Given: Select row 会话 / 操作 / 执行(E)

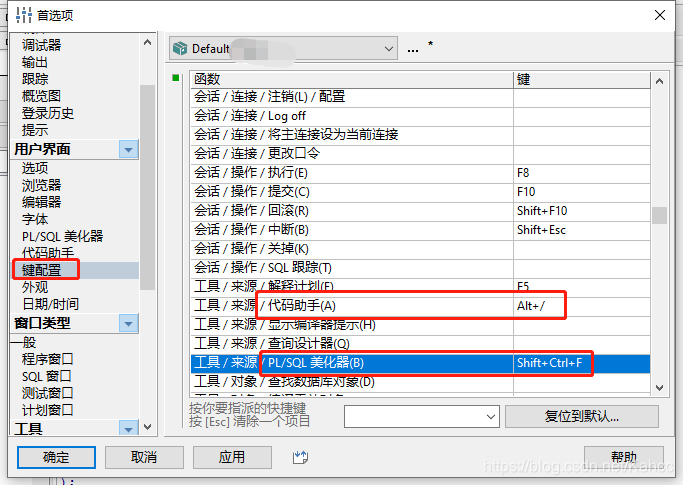Looking at the screenshot, I should tap(420, 173).
